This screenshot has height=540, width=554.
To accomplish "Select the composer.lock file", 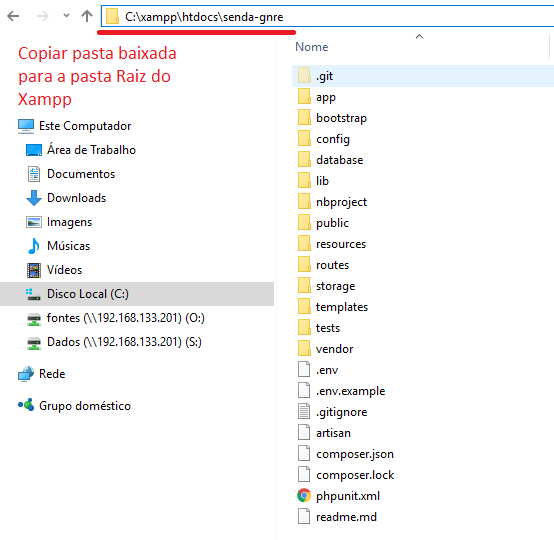I will coord(346,475).
